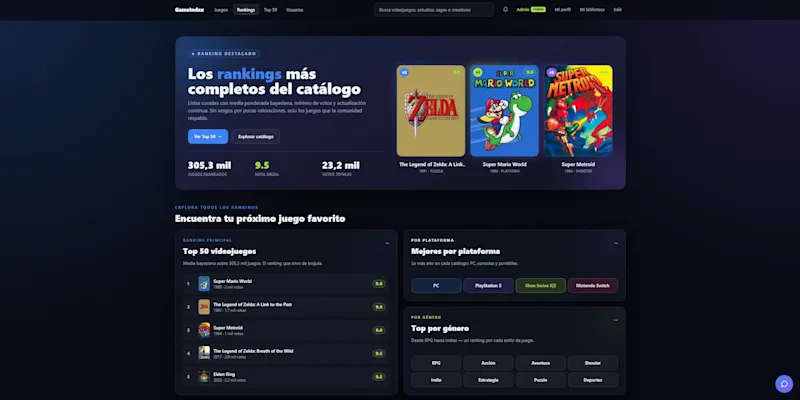Open the Elden Ring list thumbnail
Screen dimensions: 800x400
(x=204, y=377)
